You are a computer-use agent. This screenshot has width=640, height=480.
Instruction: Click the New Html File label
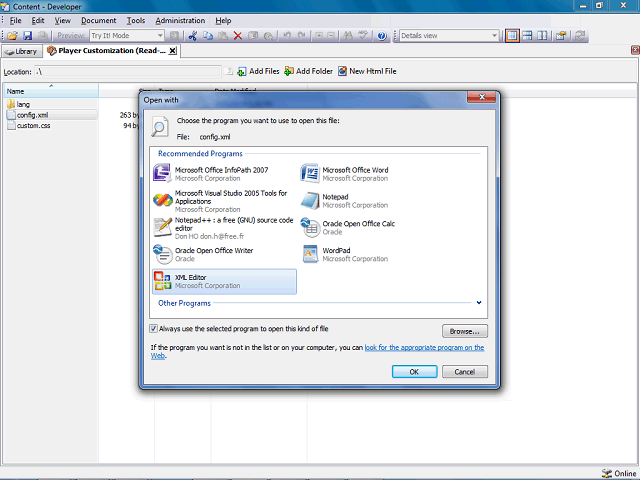click(x=373, y=71)
